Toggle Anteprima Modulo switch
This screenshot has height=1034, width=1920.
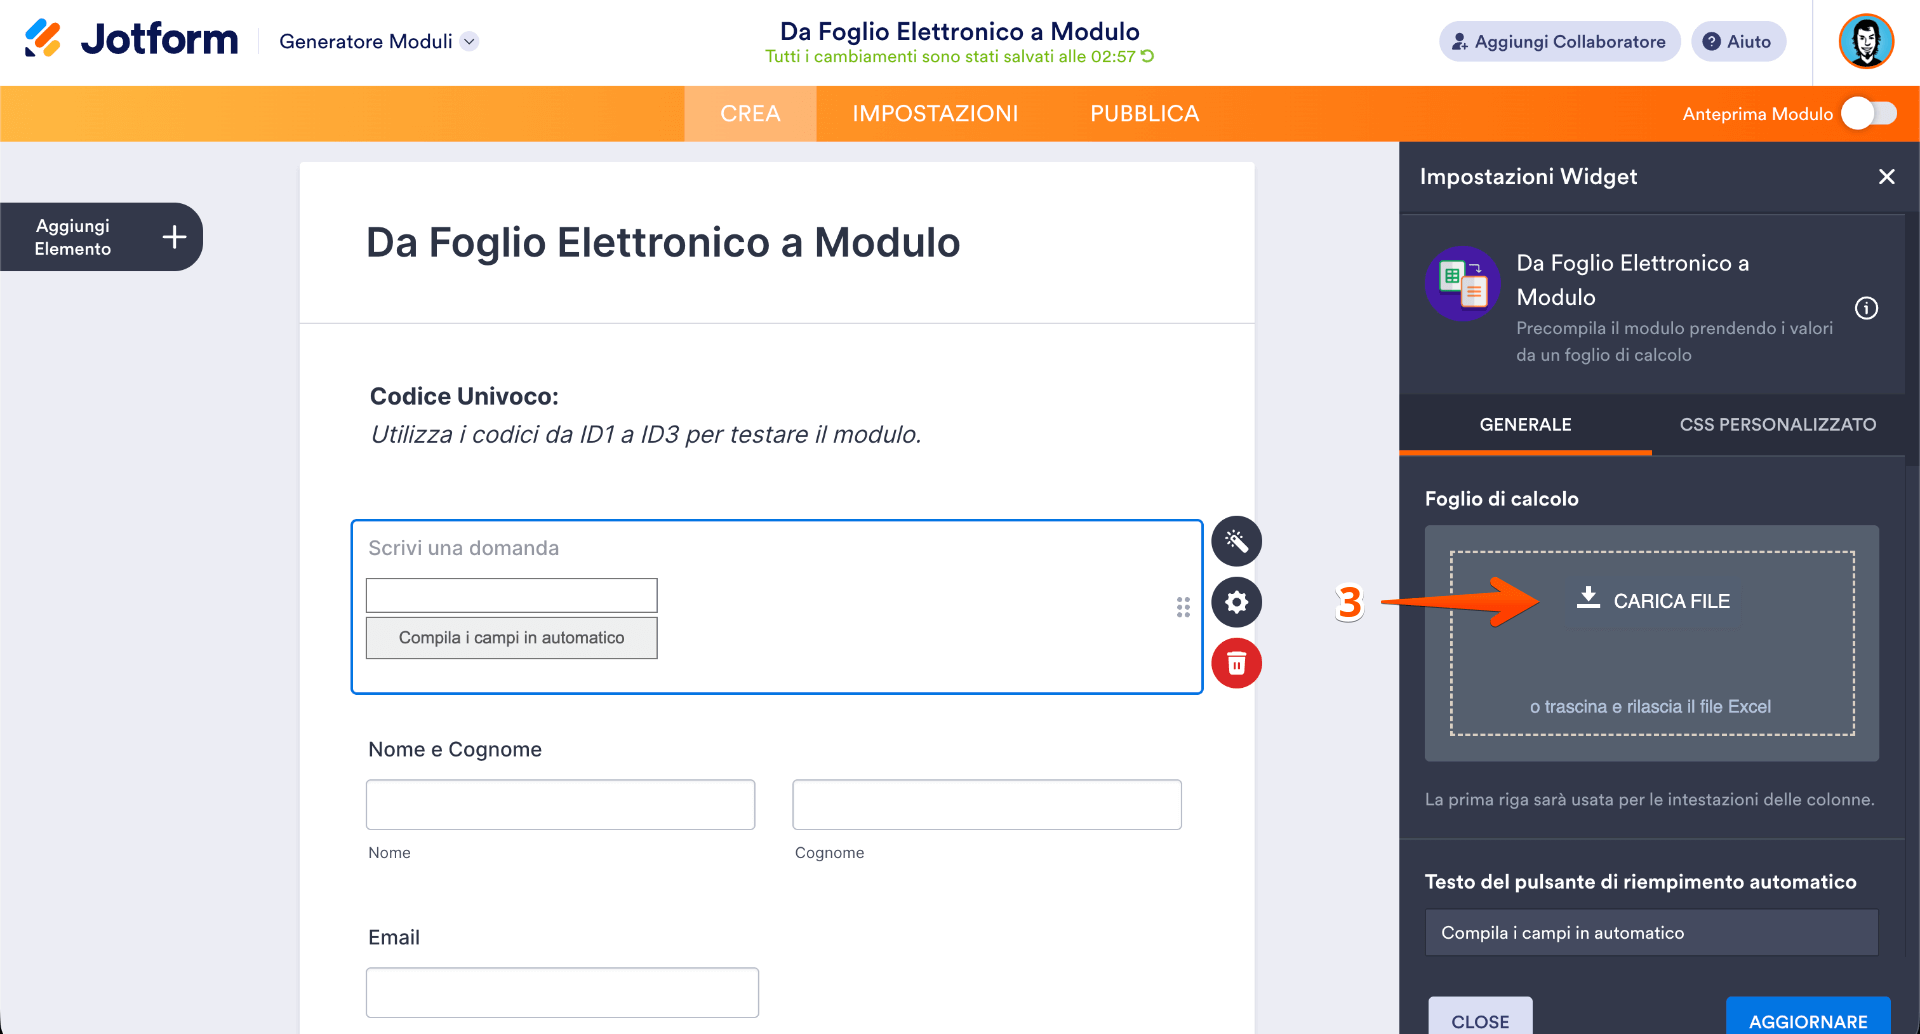click(1868, 114)
